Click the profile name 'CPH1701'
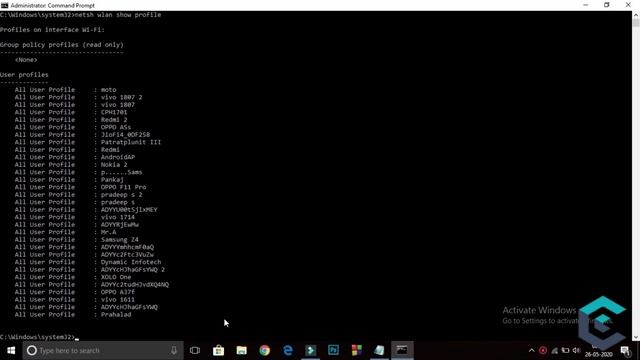The width and height of the screenshot is (640, 360). pyautogui.click(x=114, y=112)
